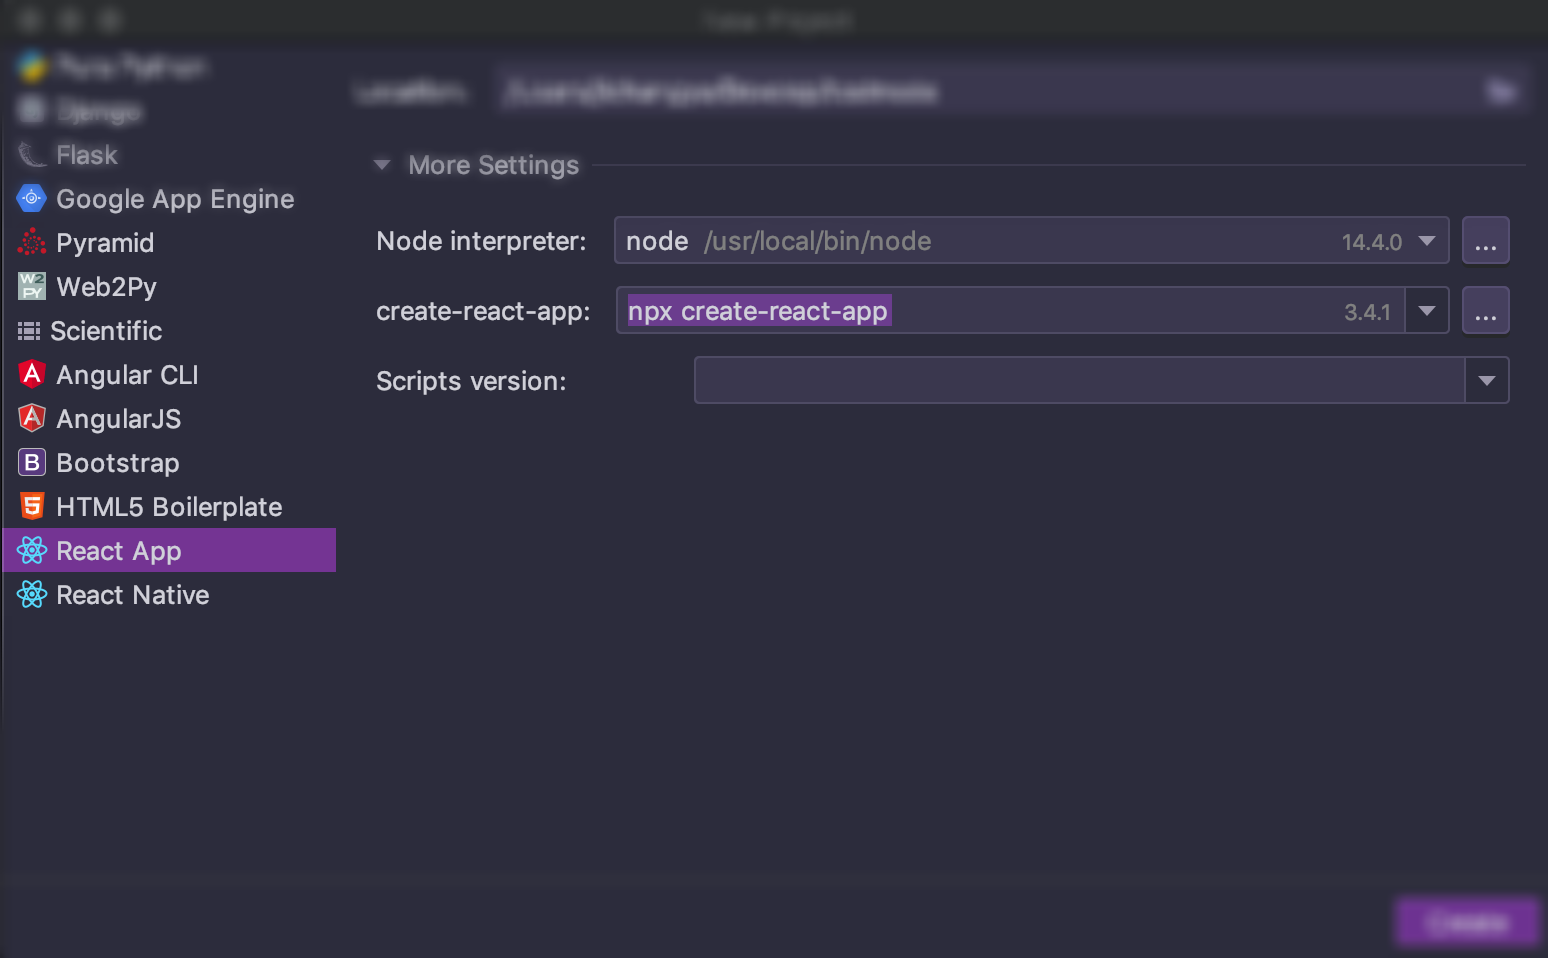This screenshot has height=958, width=1548.
Task: Select React App project type
Action: pos(168,551)
